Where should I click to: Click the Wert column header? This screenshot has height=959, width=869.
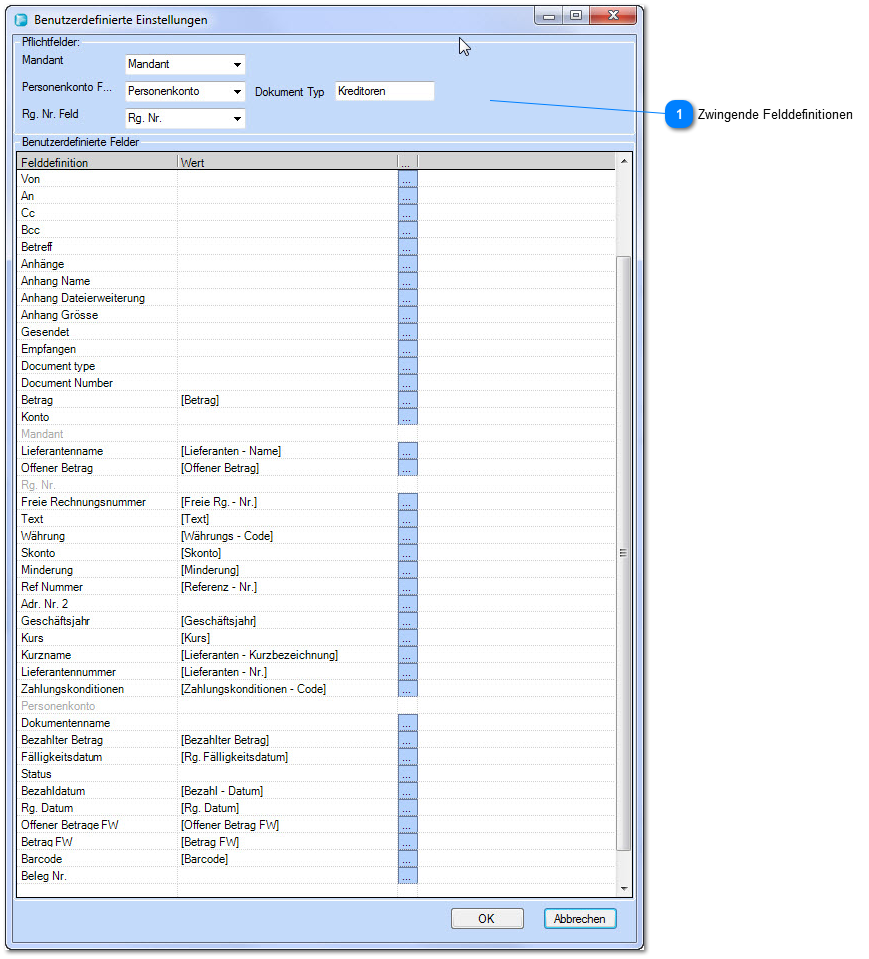tap(286, 162)
